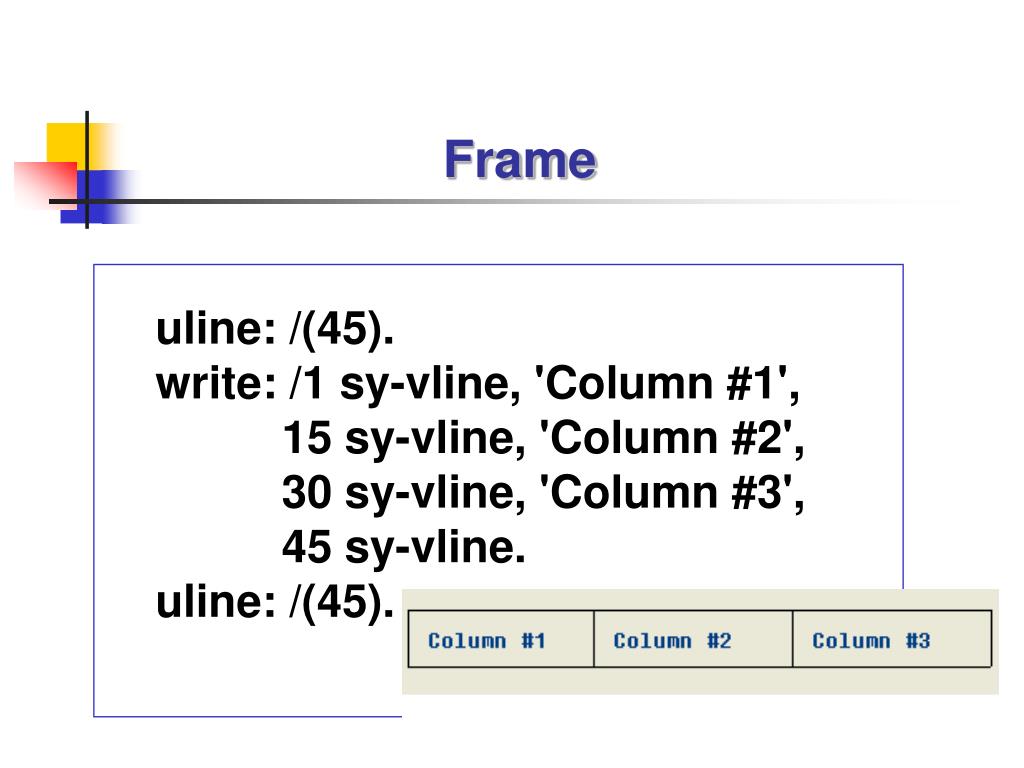Click the '15 sy-vline' code line

(x=543, y=438)
